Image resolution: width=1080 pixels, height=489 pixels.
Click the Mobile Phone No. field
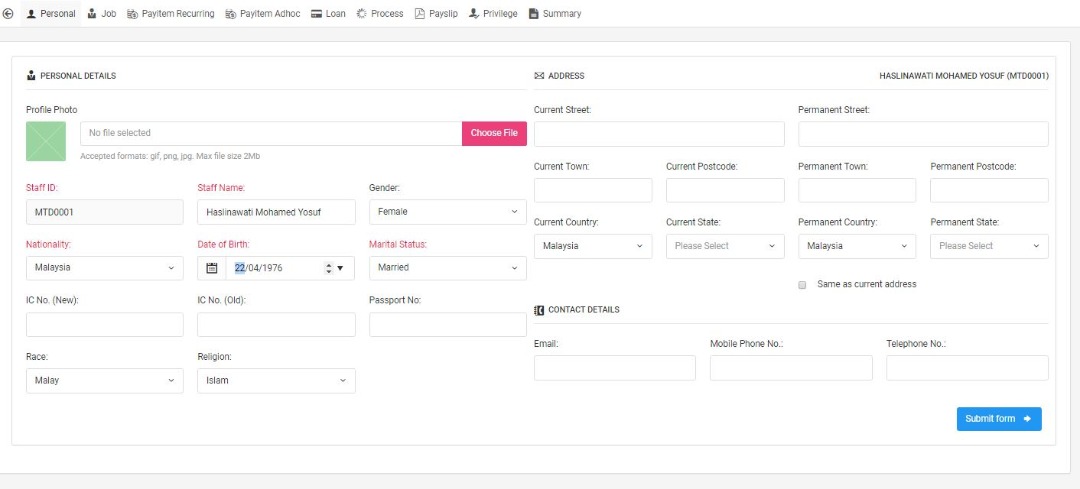point(791,368)
